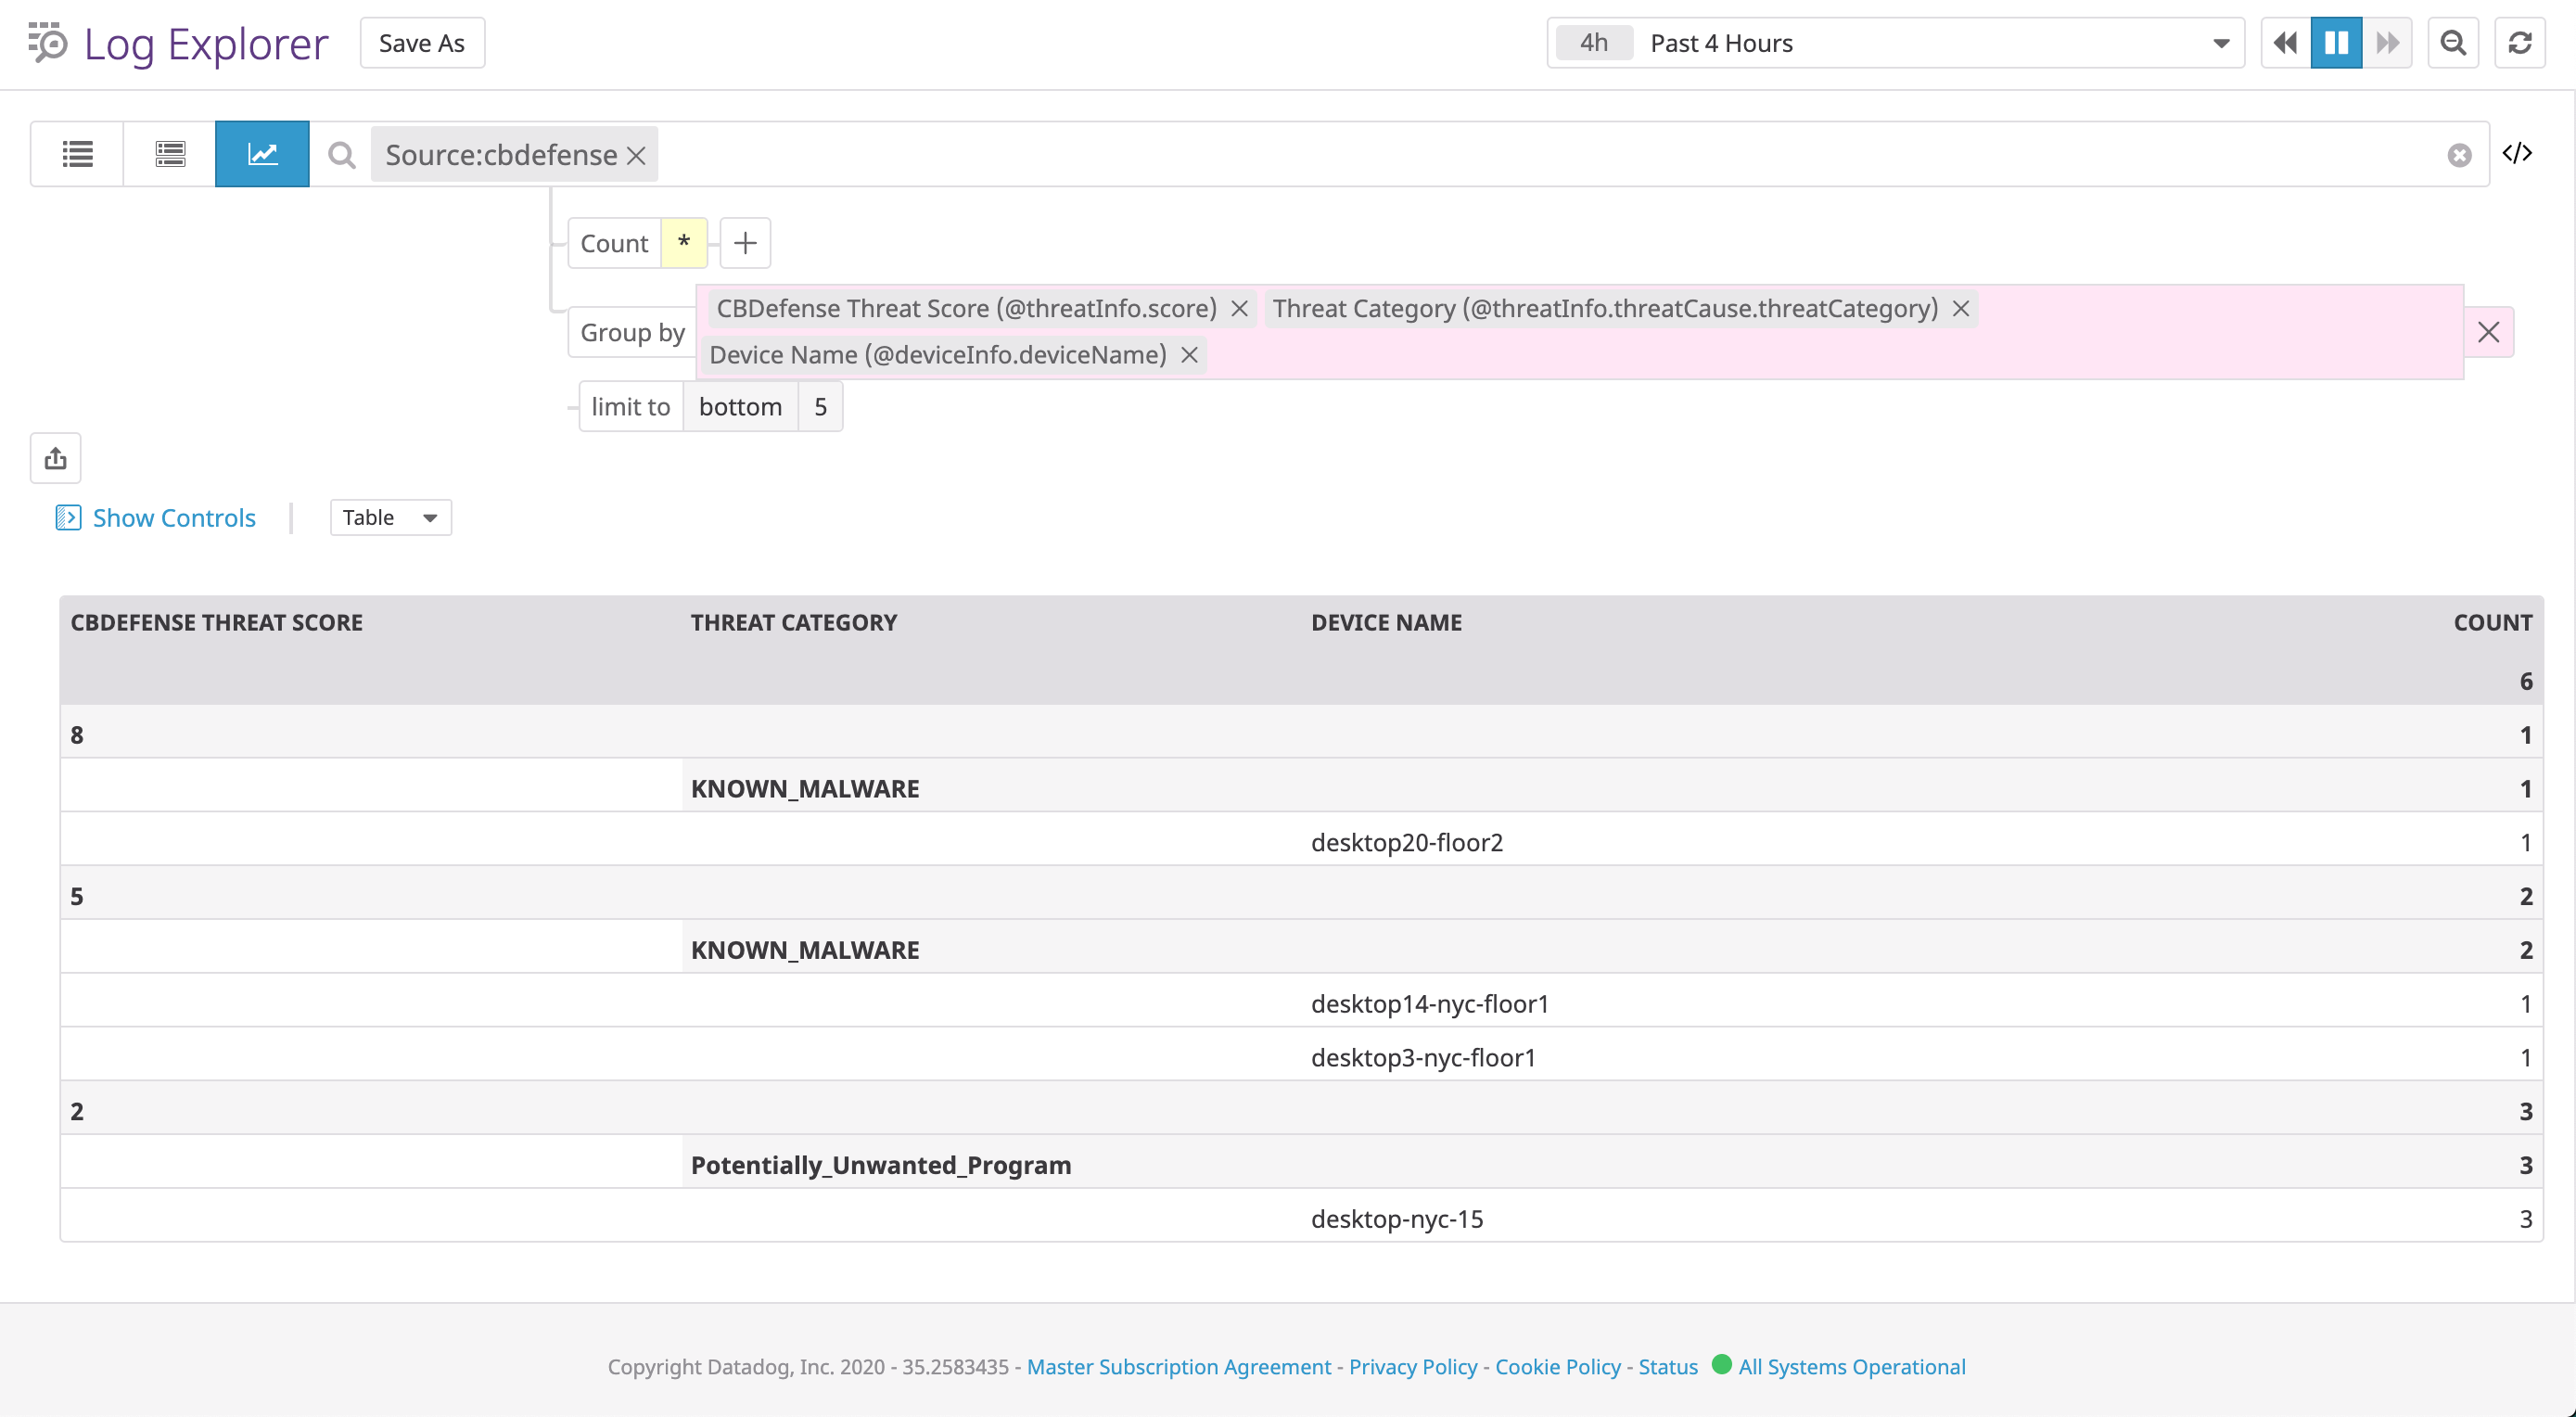The height and width of the screenshot is (1417, 2576).
Task: Click the fast-forward playback control
Action: click(x=2388, y=42)
